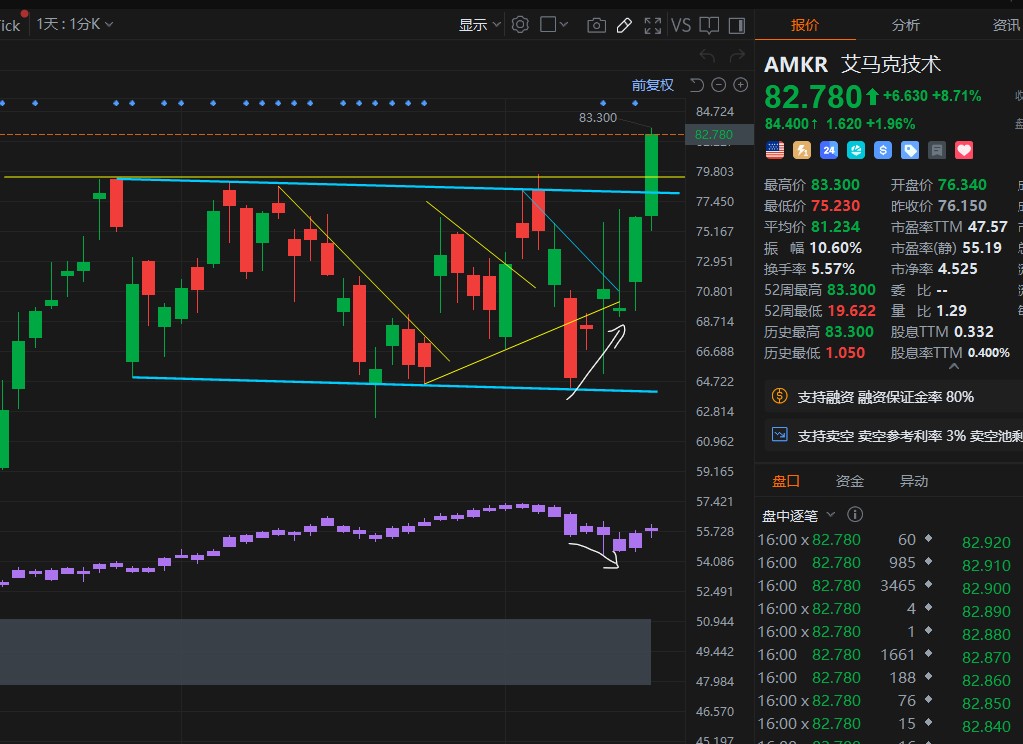Zoom in chart with plus icon

[741, 85]
